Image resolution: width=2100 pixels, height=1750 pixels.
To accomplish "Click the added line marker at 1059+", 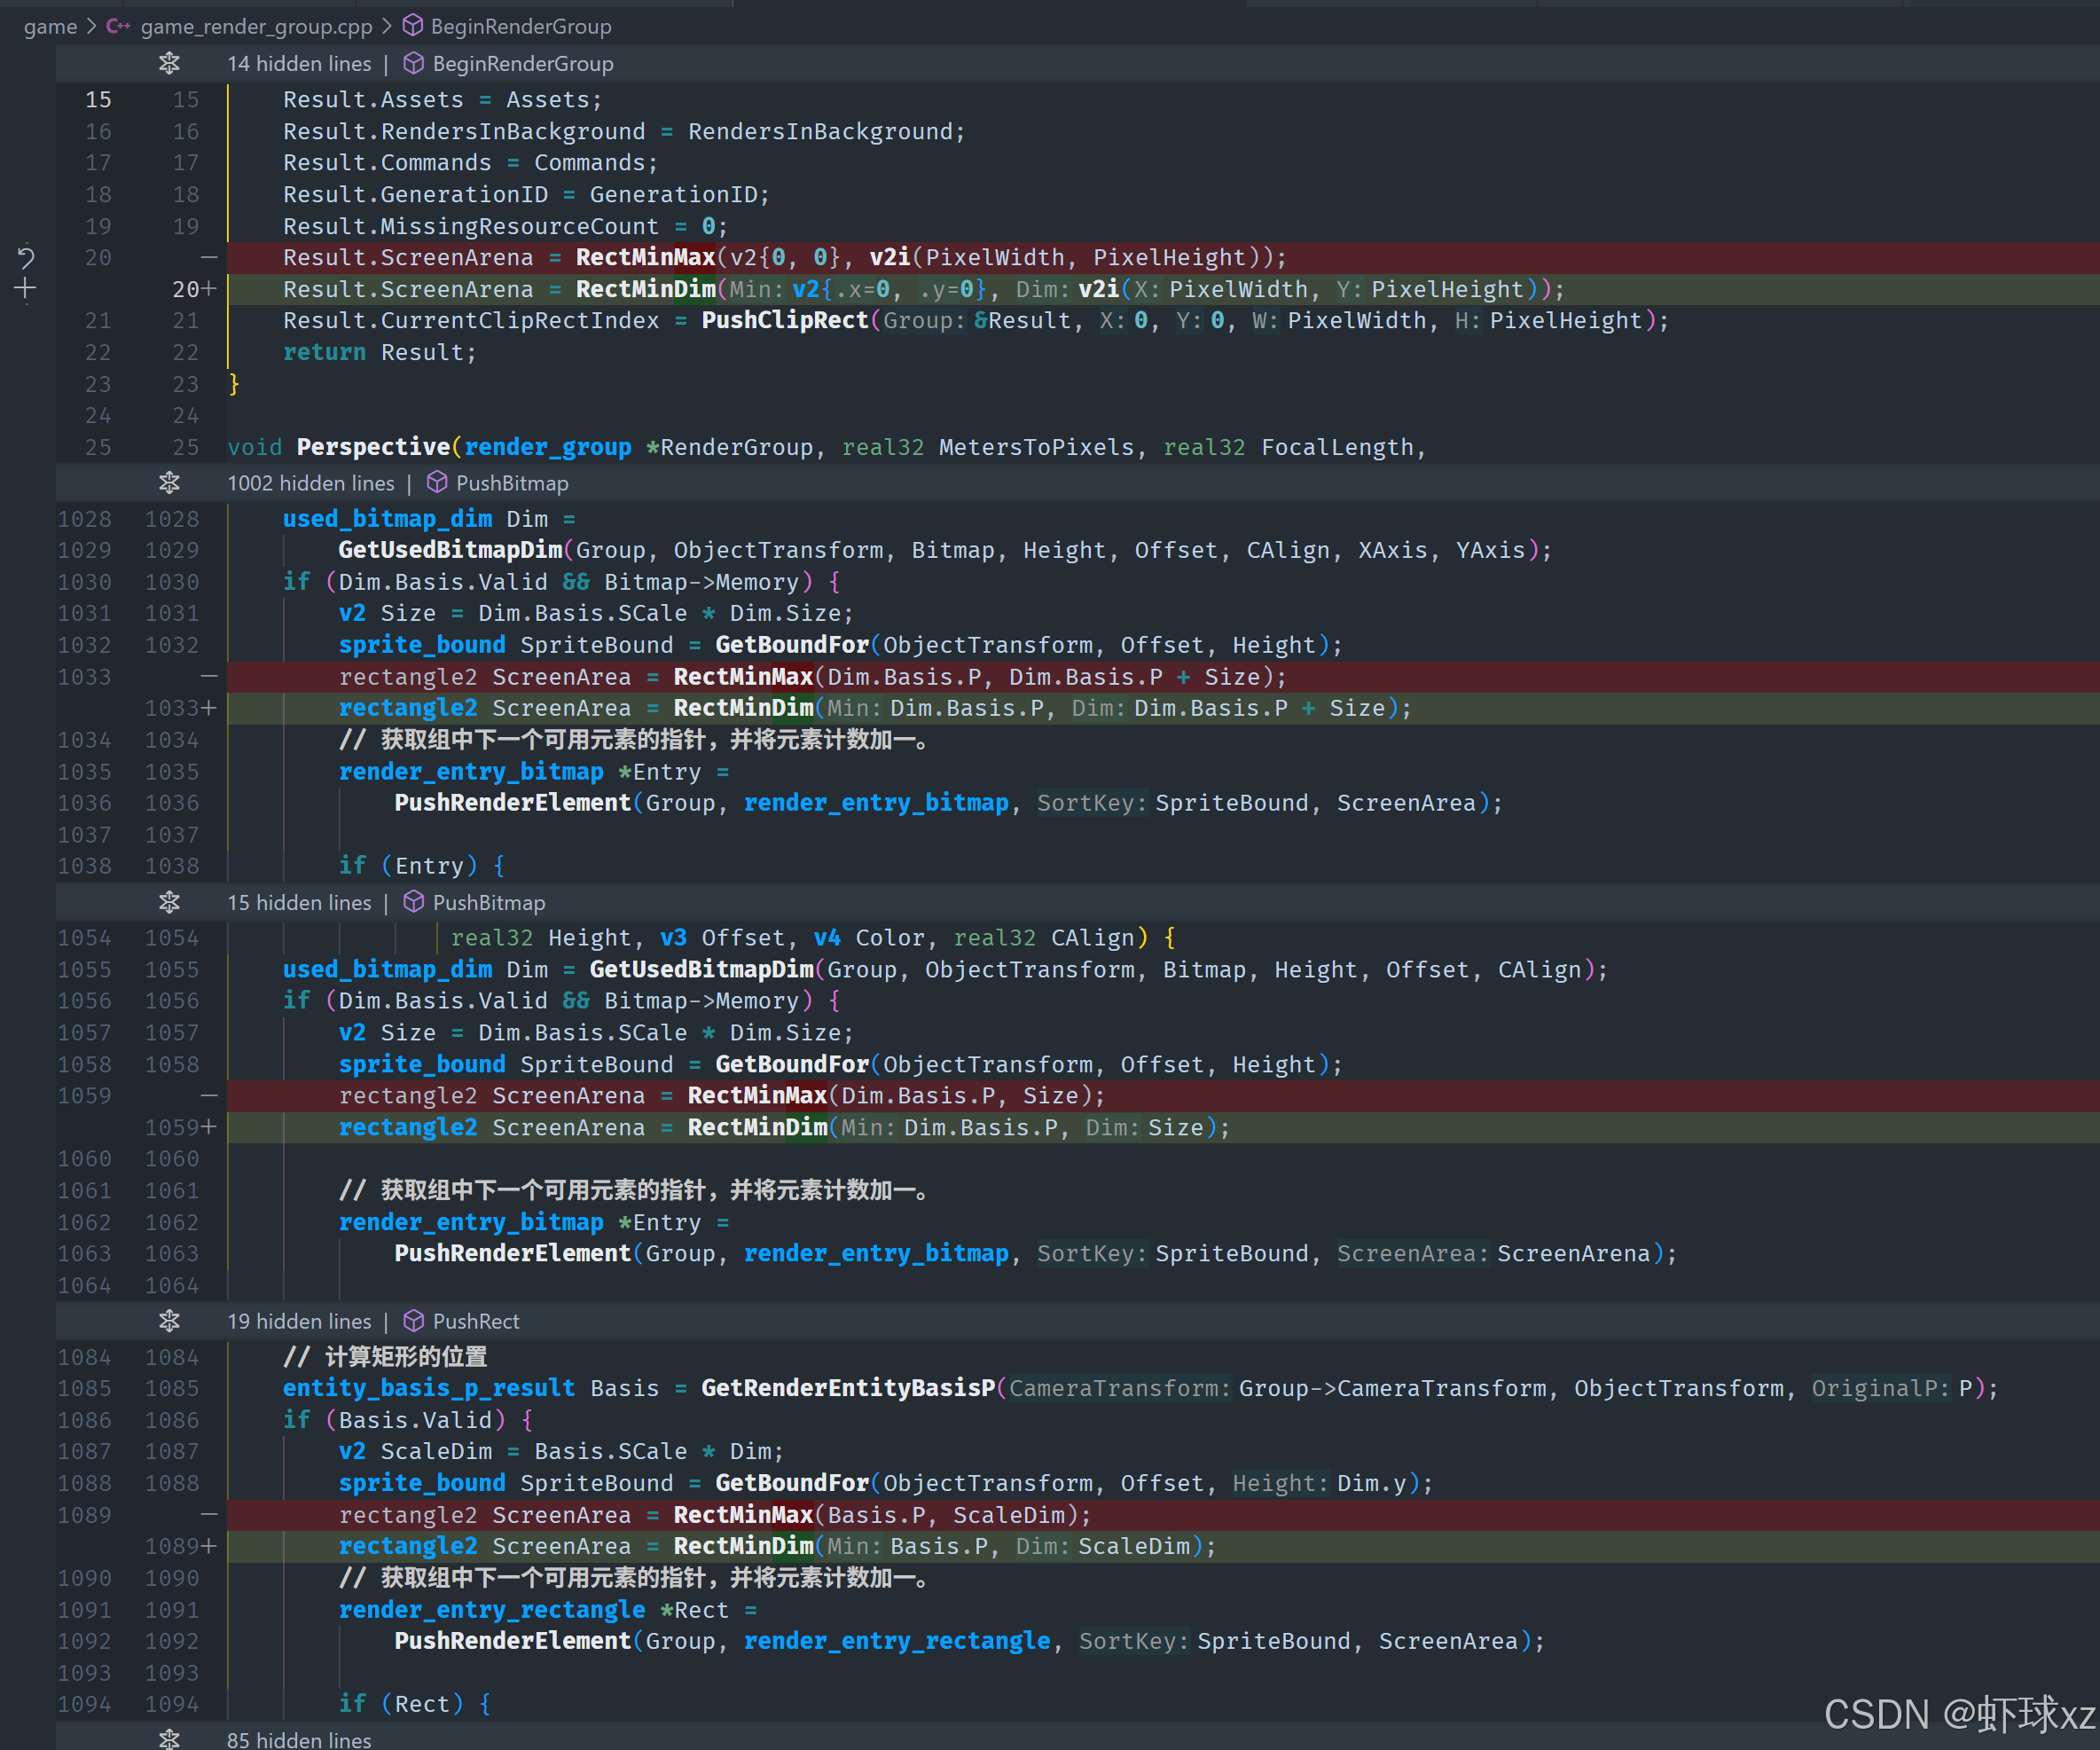I will [208, 1127].
